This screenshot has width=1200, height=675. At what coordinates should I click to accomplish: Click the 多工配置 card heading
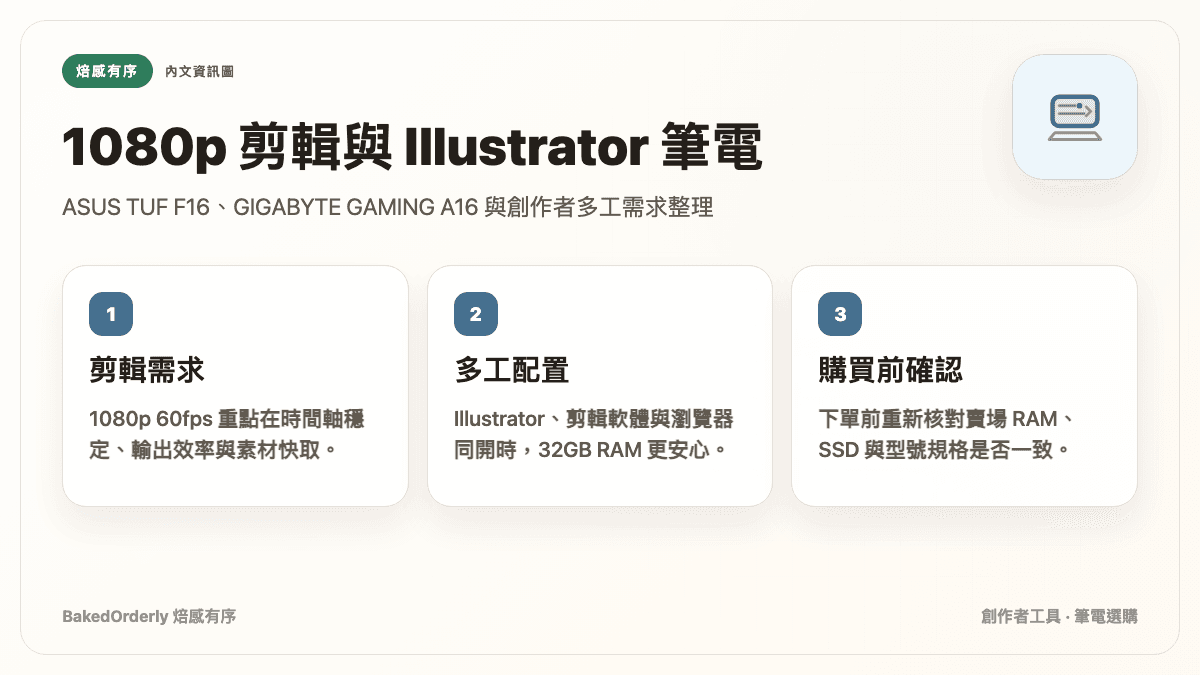tap(512, 370)
